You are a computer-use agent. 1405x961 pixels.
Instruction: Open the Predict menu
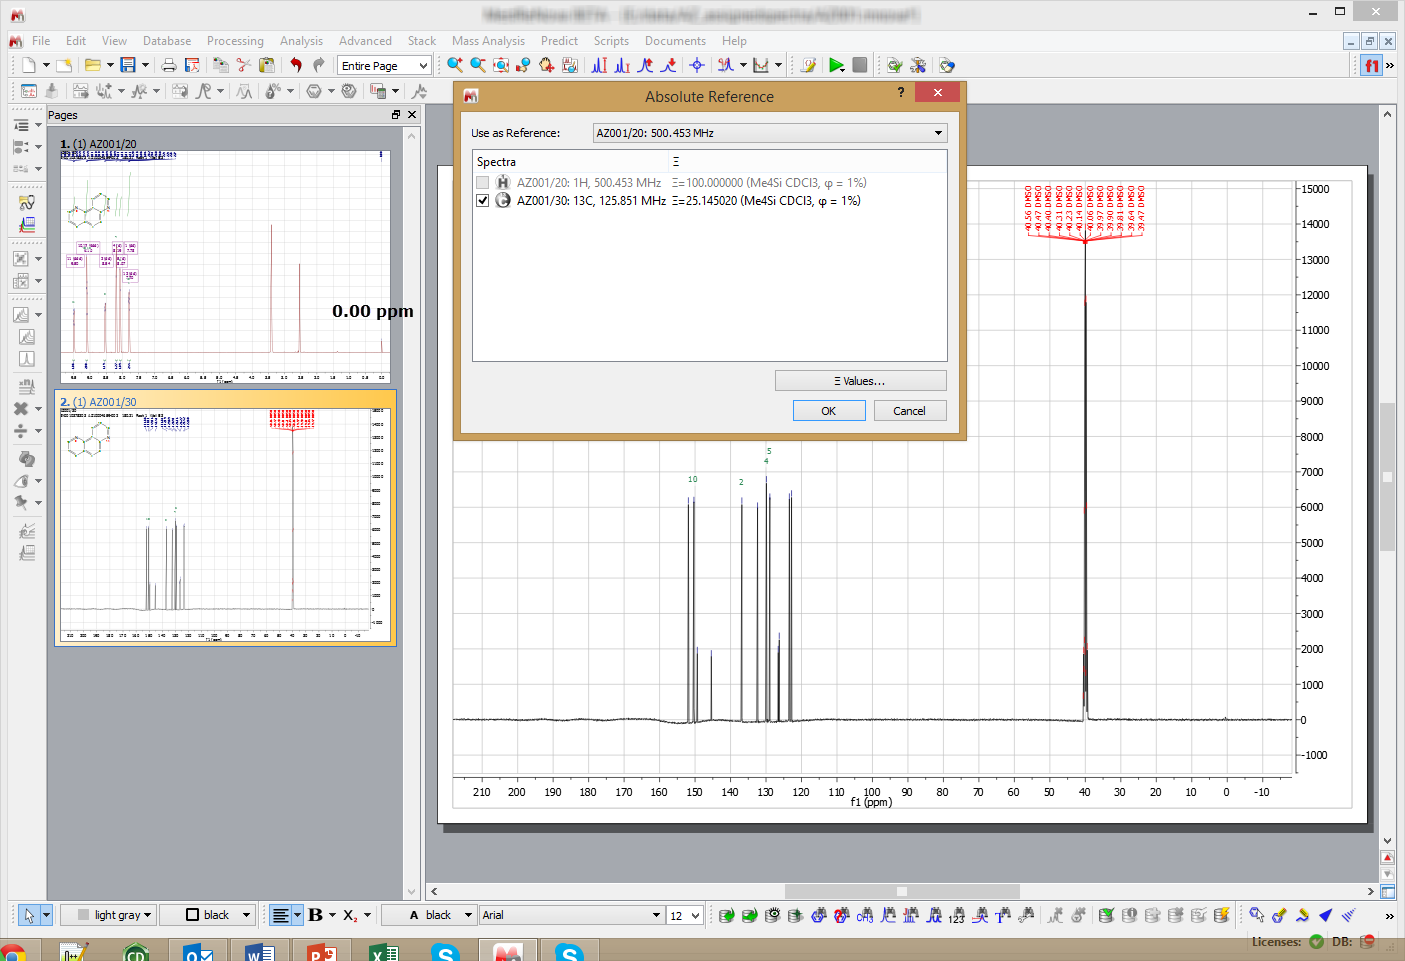point(559,41)
